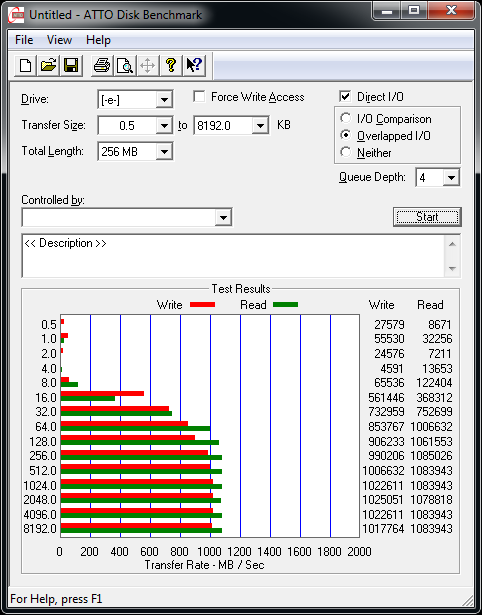Image resolution: width=482 pixels, height=615 pixels.
Task: Open Print Preview from the toolbar
Action: [125, 65]
